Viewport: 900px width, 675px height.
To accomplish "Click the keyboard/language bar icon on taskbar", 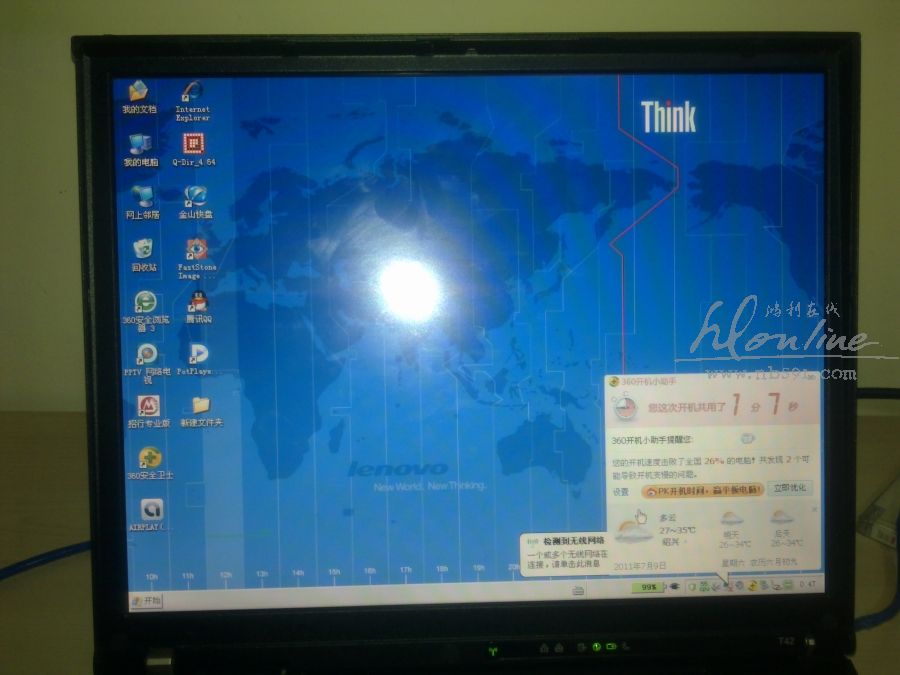I will point(578,590).
